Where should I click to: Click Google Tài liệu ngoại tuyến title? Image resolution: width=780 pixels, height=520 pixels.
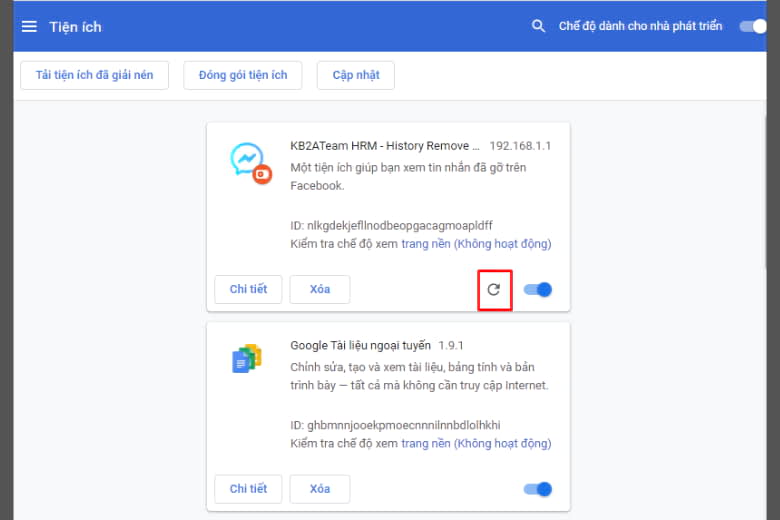pos(361,345)
